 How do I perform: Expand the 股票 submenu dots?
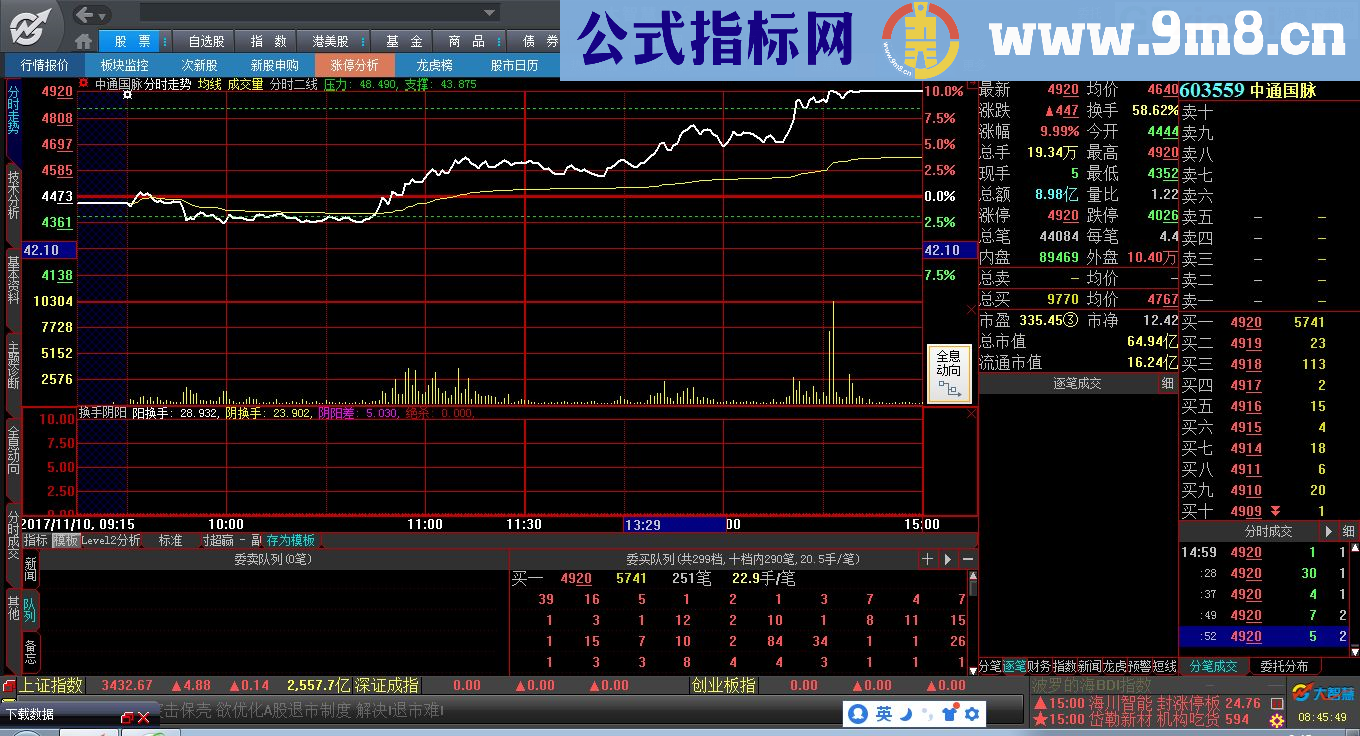164,41
